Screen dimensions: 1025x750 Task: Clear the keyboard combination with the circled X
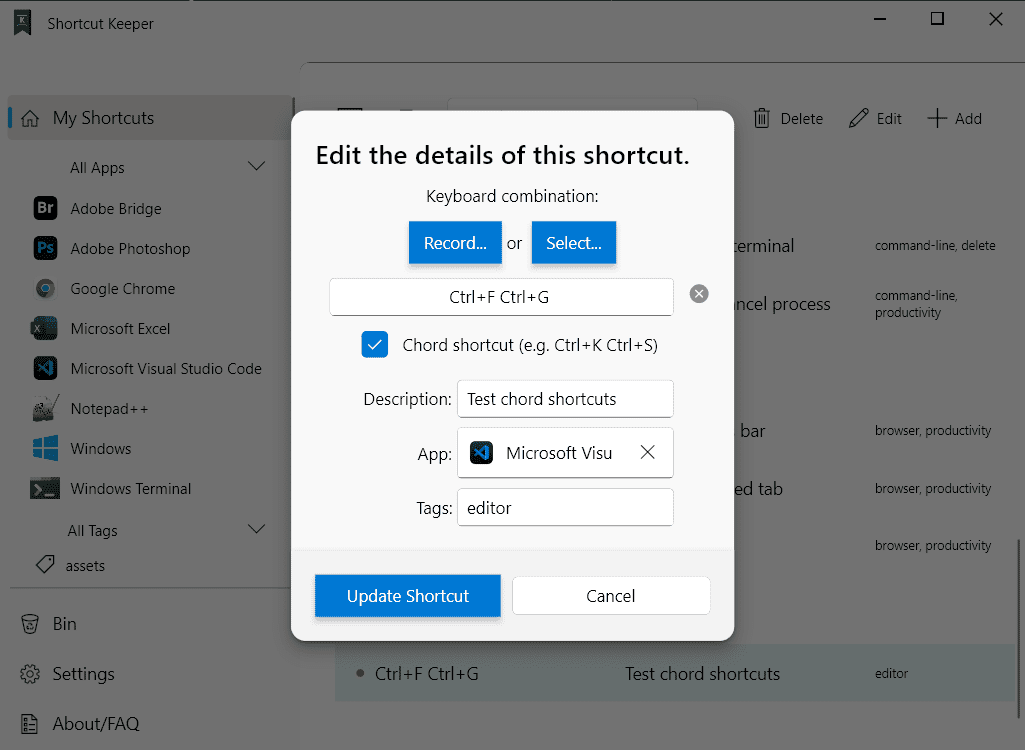[x=699, y=294]
